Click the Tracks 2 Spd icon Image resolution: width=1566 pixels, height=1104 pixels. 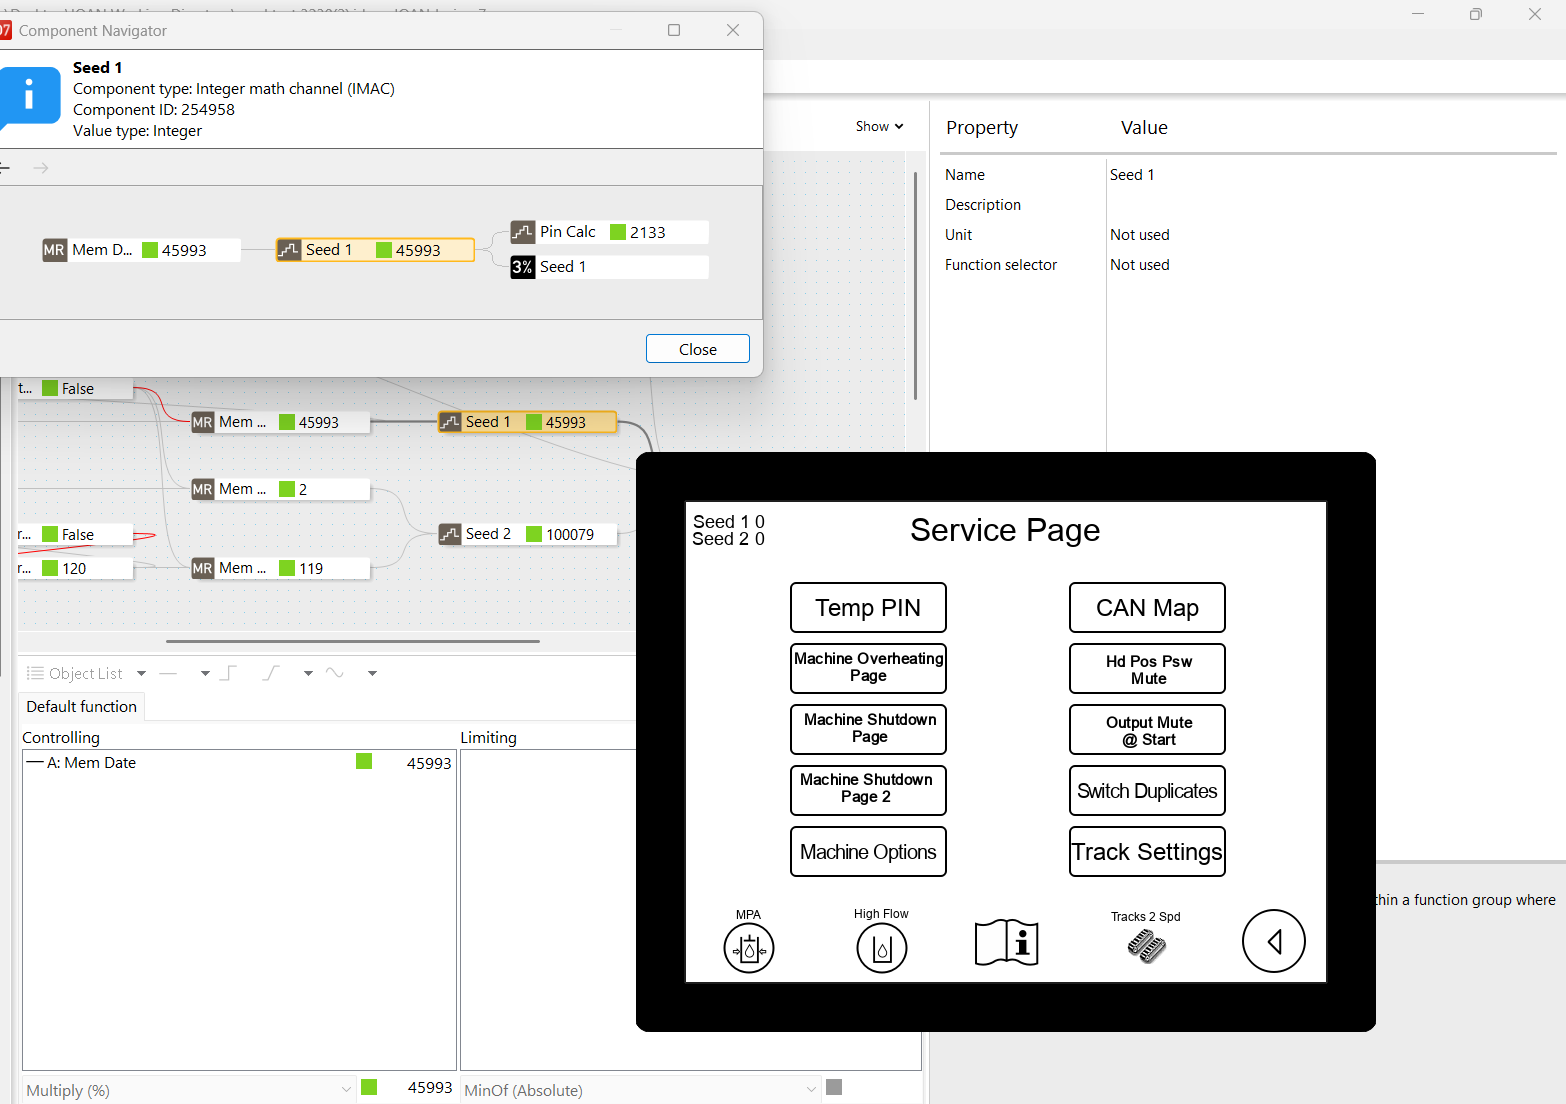point(1146,945)
